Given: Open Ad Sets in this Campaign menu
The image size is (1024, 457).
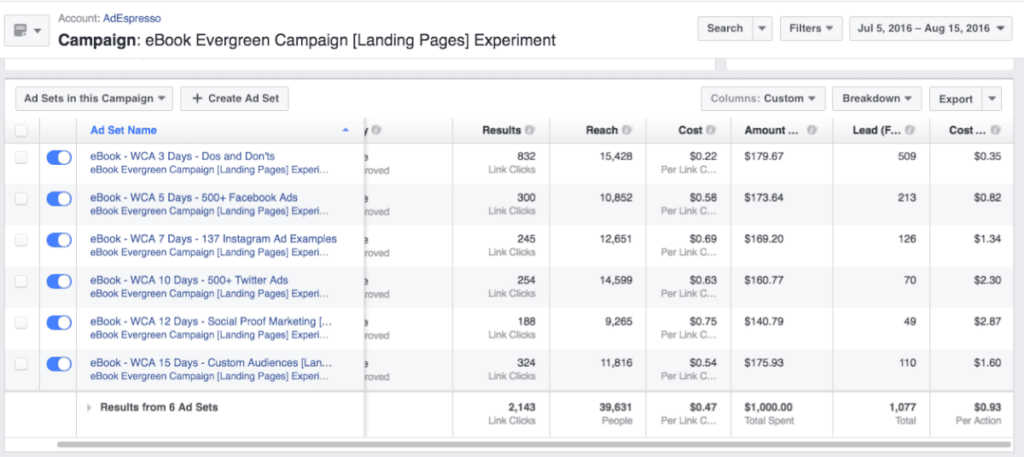Looking at the screenshot, I should pos(95,99).
